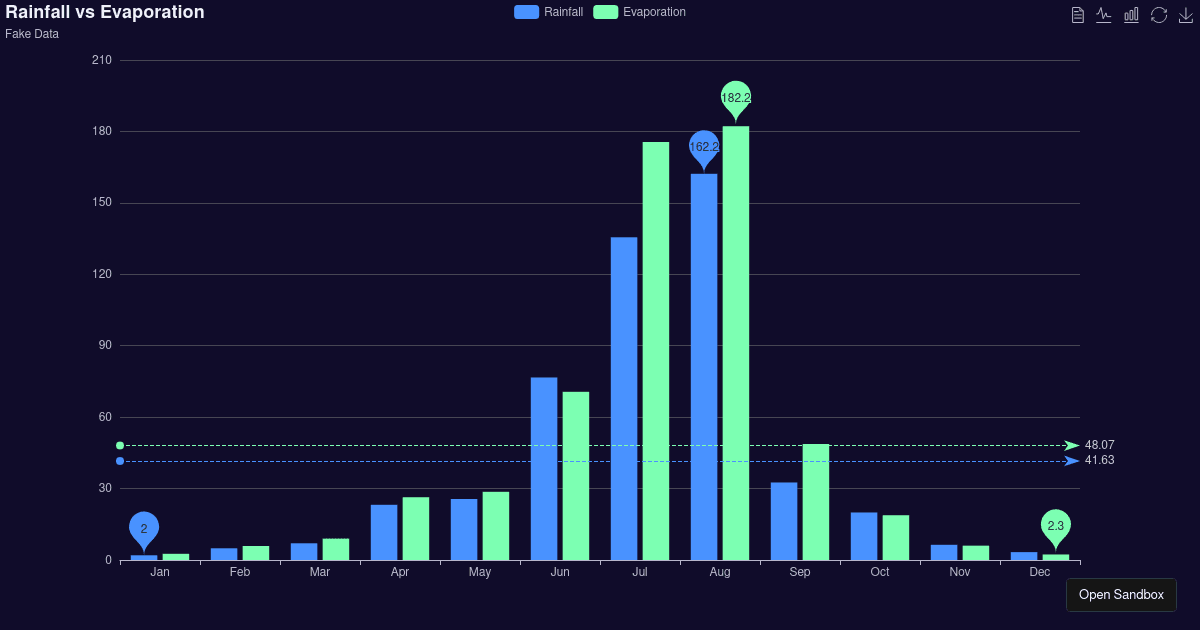Viewport: 1200px width, 630px height.
Task: Click the chart title Rainfall vs Evaporation
Action: click(104, 12)
